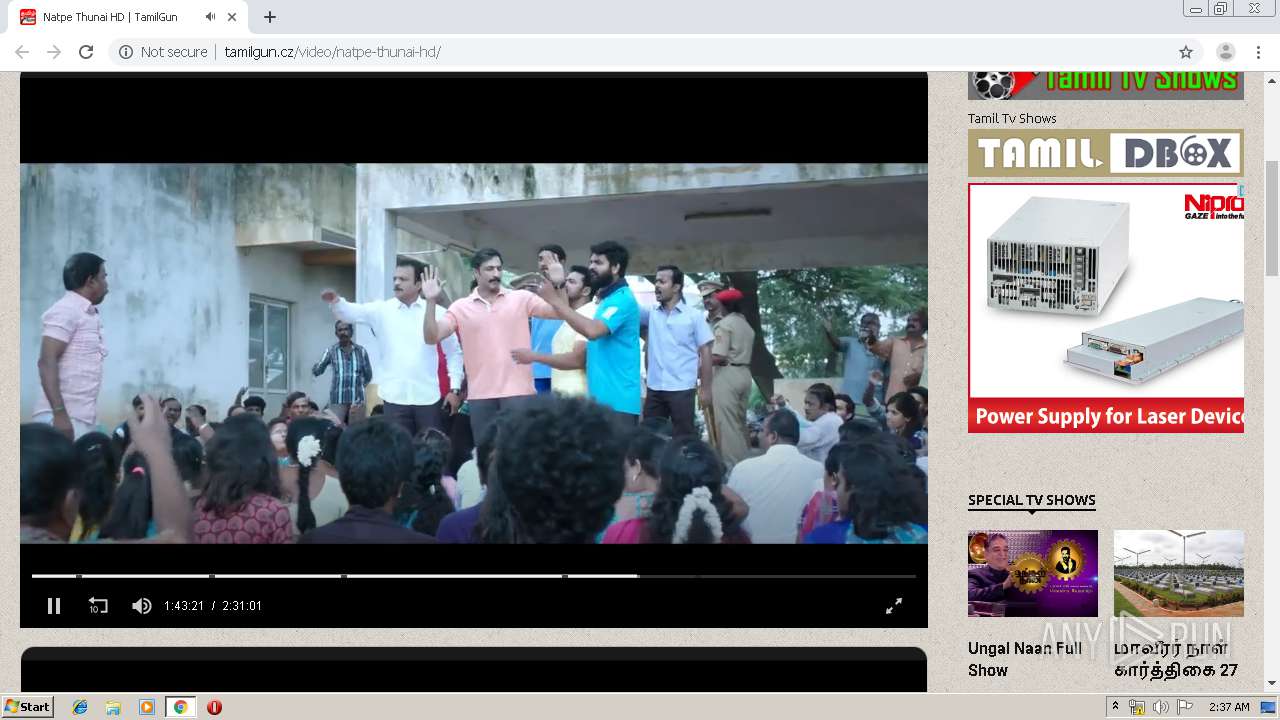
Task: Mute the video player volume
Action: pyautogui.click(x=142, y=605)
